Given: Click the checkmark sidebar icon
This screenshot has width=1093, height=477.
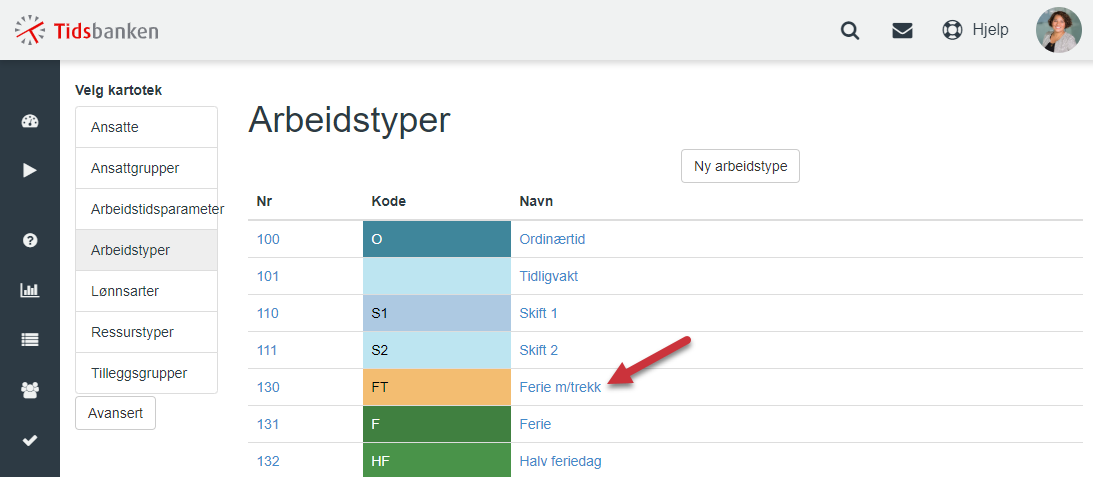Looking at the screenshot, I should point(30,440).
